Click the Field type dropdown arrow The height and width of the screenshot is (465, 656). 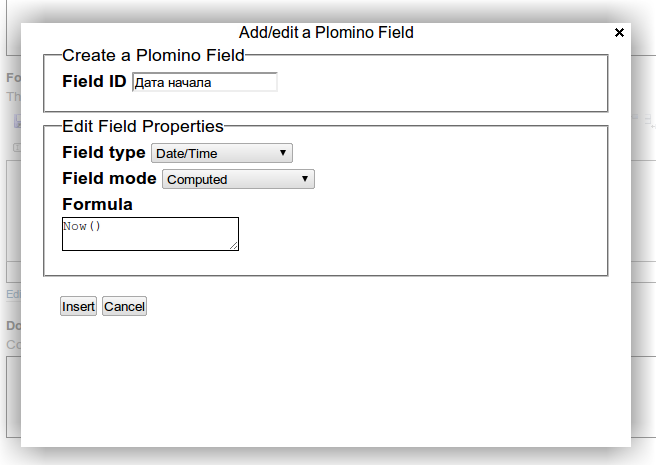click(x=283, y=153)
